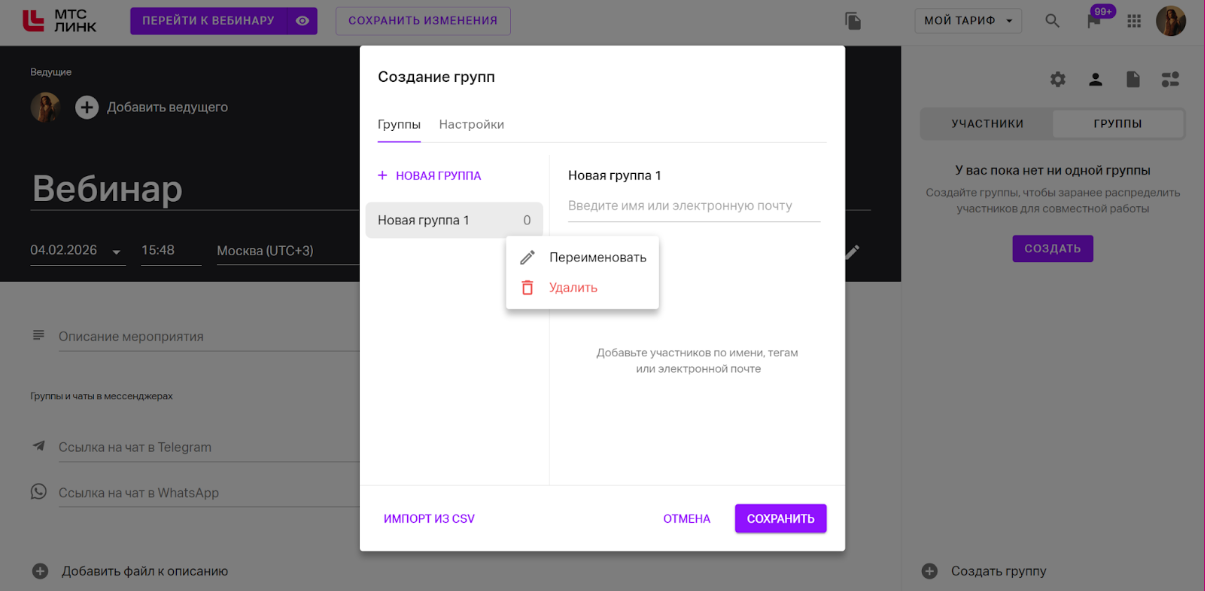Click the participant person icon in right panel

(x=1095, y=79)
